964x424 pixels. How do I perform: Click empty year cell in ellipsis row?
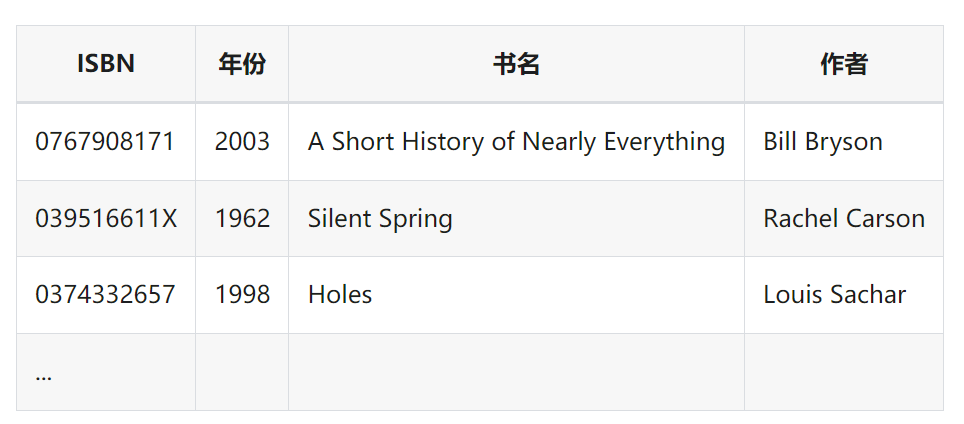242,372
